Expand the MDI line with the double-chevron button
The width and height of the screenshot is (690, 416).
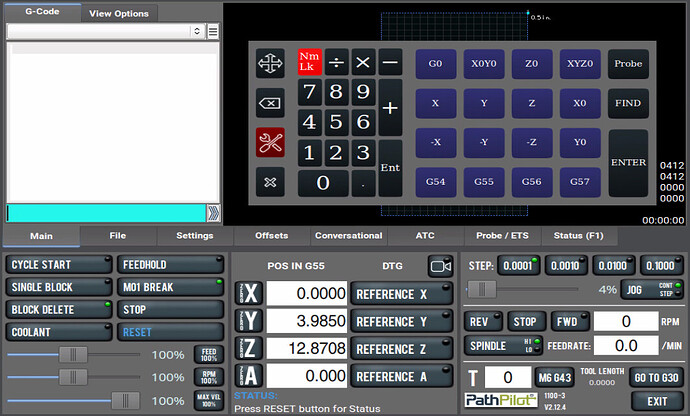212,213
